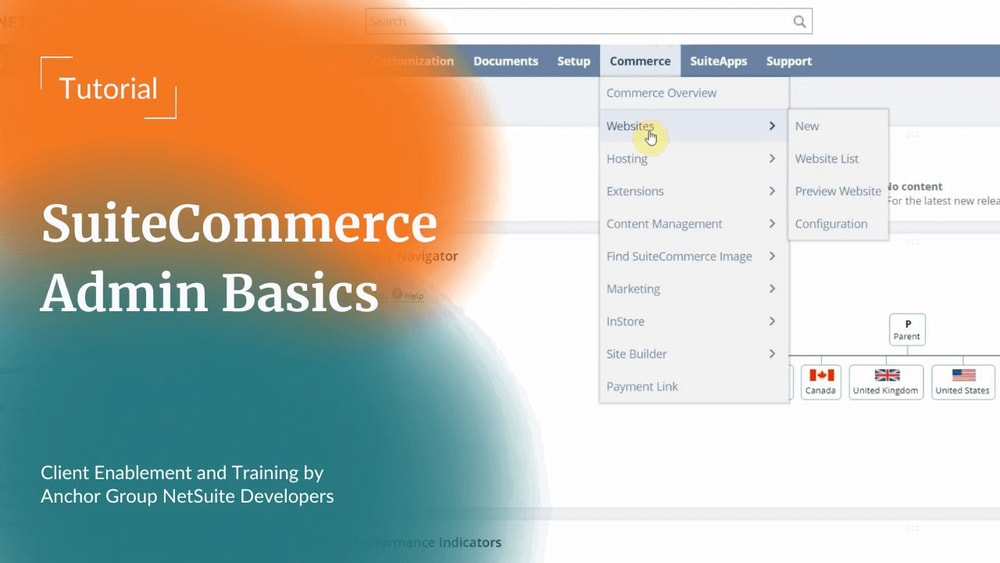Viewport: 1000px width, 563px height.
Task: Choose Preview Website in submenu
Action: pyautogui.click(x=838, y=191)
